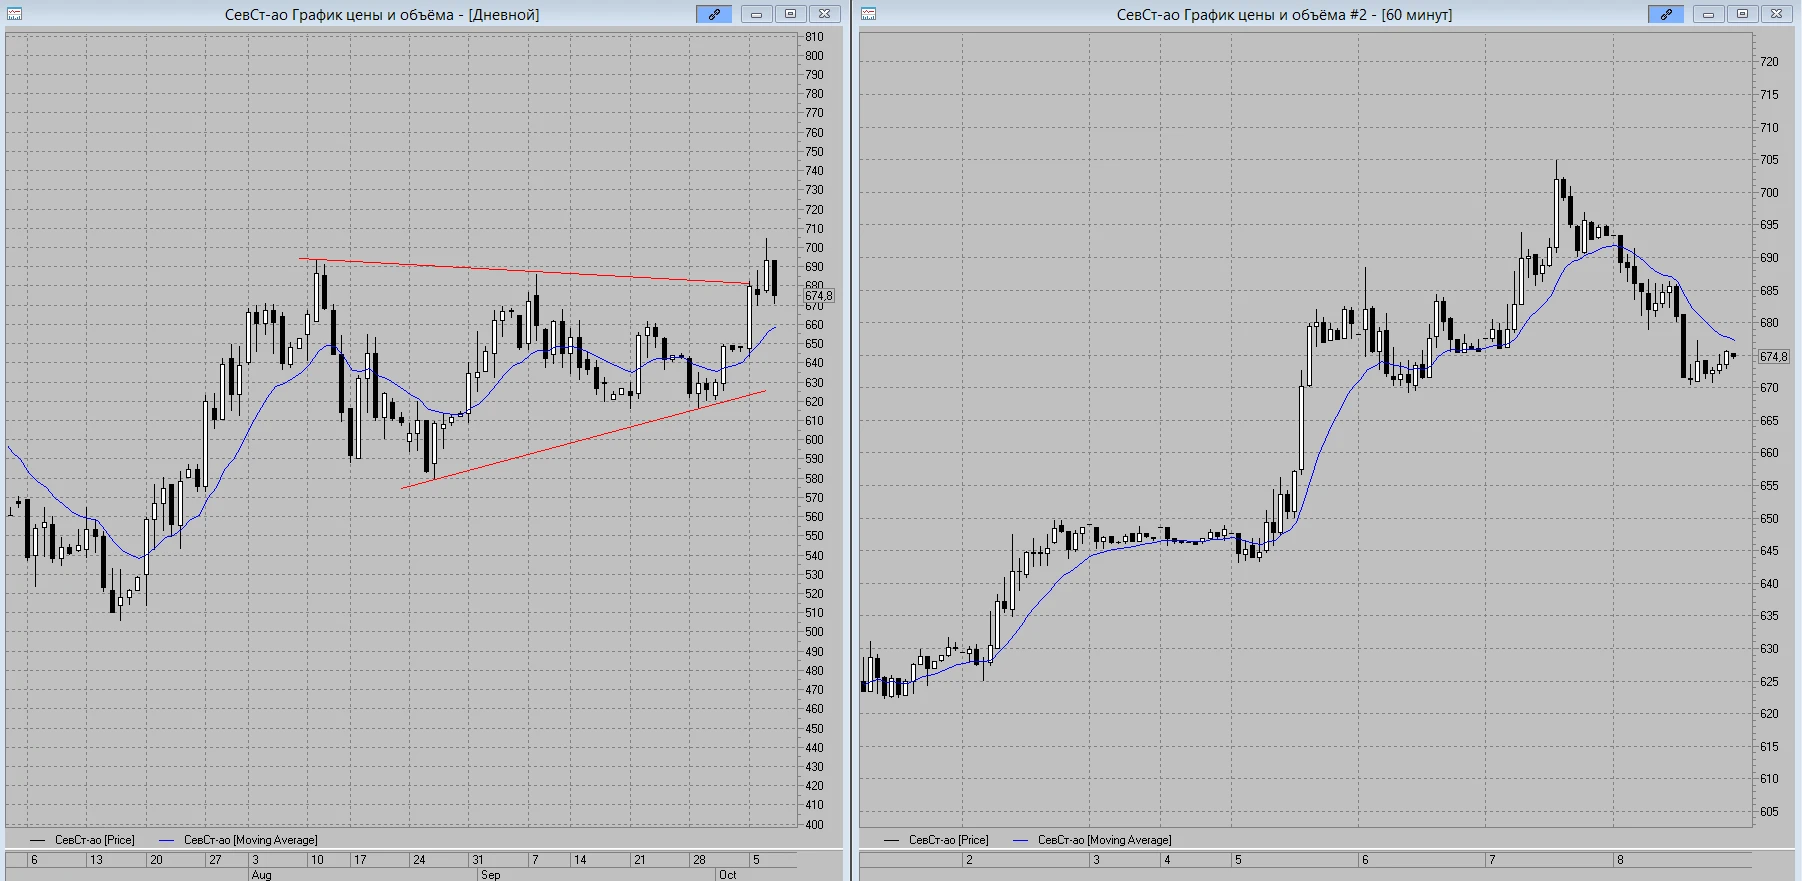Maximize the daily chart window
Screen dimensions: 1802x881
pyautogui.click(x=790, y=14)
